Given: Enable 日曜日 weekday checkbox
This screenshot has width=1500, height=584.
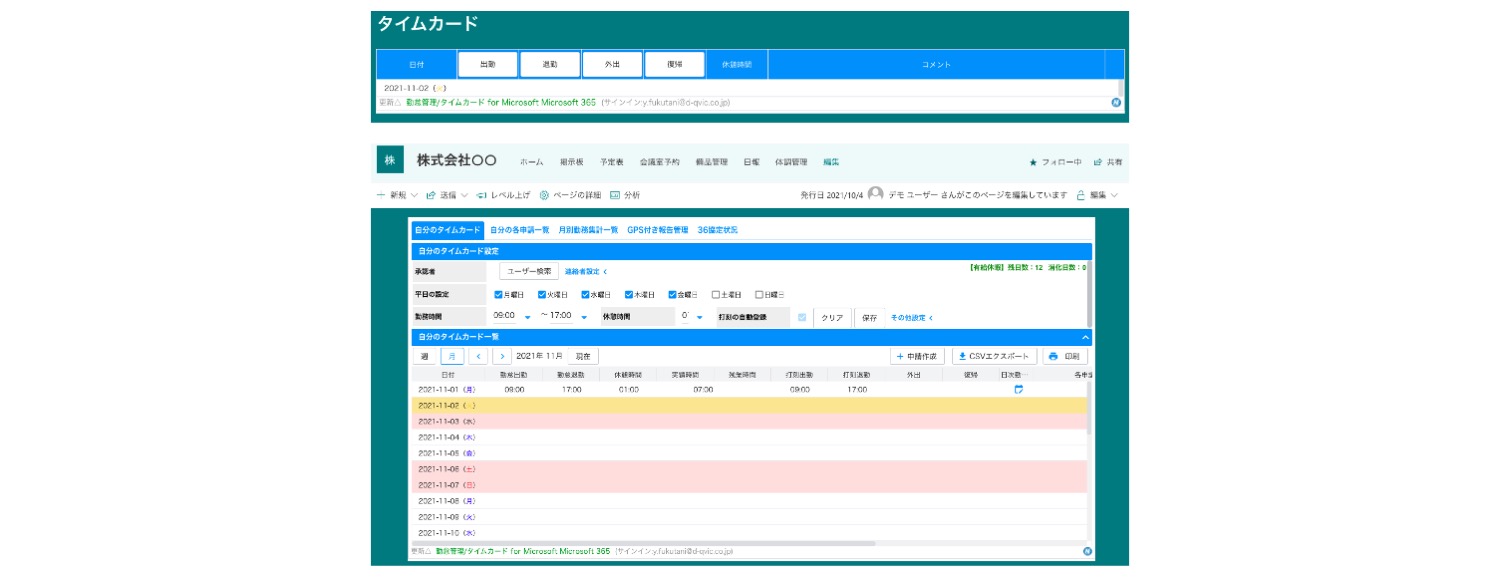Looking at the screenshot, I should click(x=759, y=295).
